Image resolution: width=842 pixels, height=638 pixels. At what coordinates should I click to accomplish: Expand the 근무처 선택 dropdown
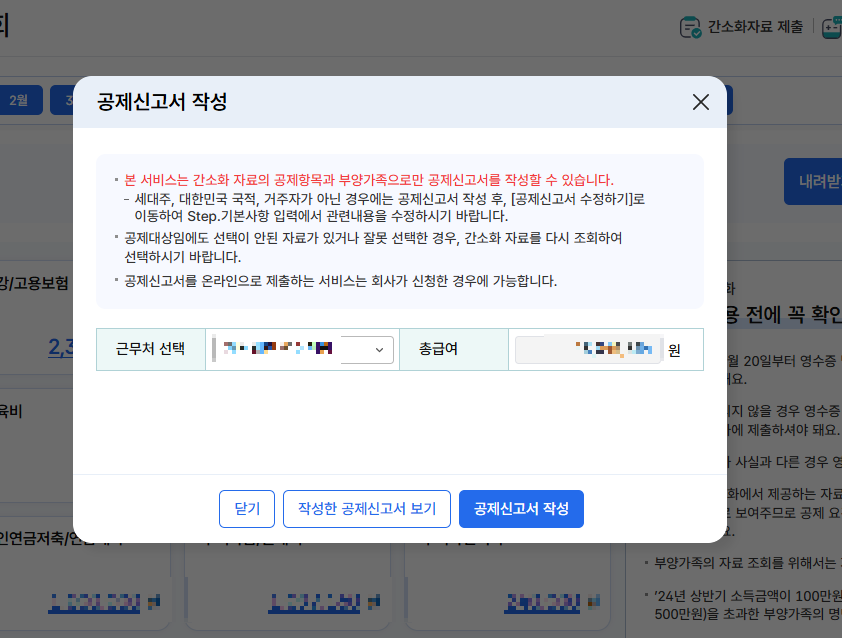(x=303, y=350)
